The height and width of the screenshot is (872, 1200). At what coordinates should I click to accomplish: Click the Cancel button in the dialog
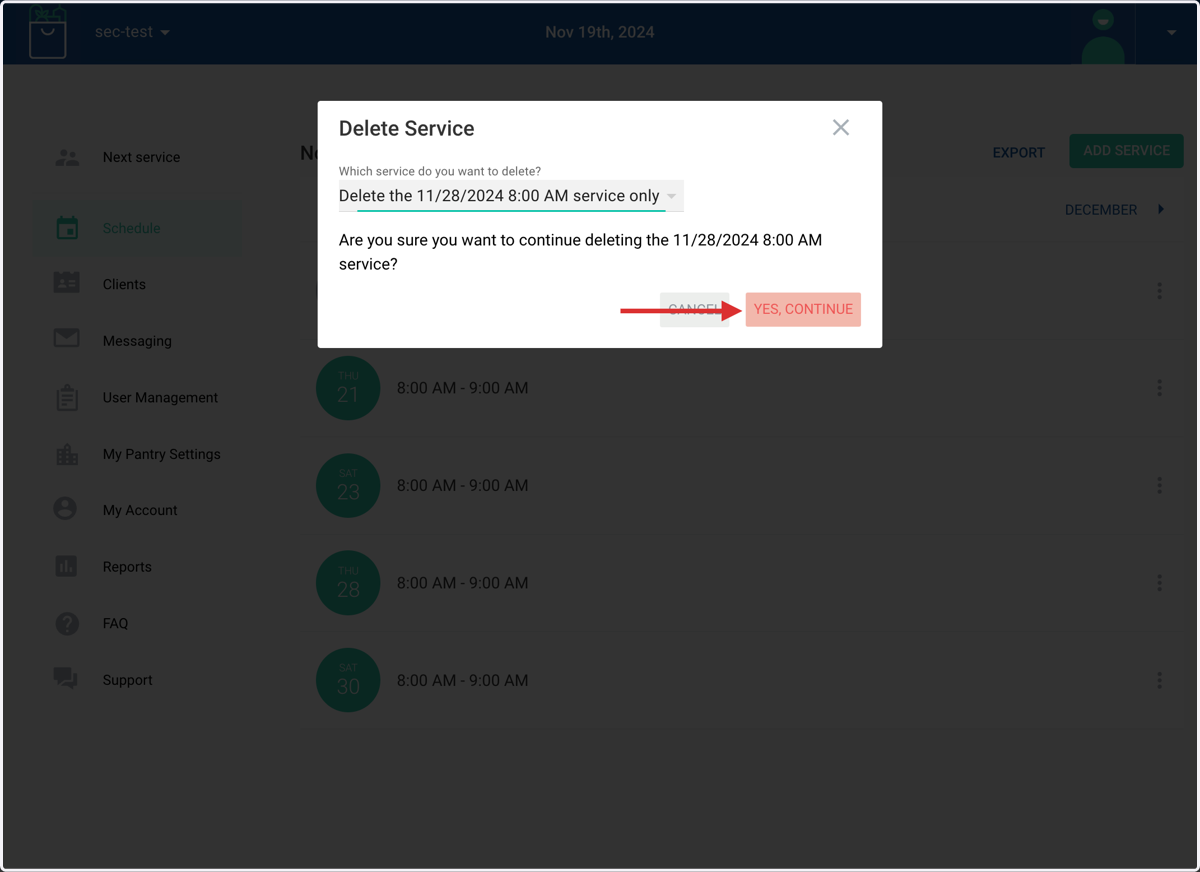click(x=694, y=309)
